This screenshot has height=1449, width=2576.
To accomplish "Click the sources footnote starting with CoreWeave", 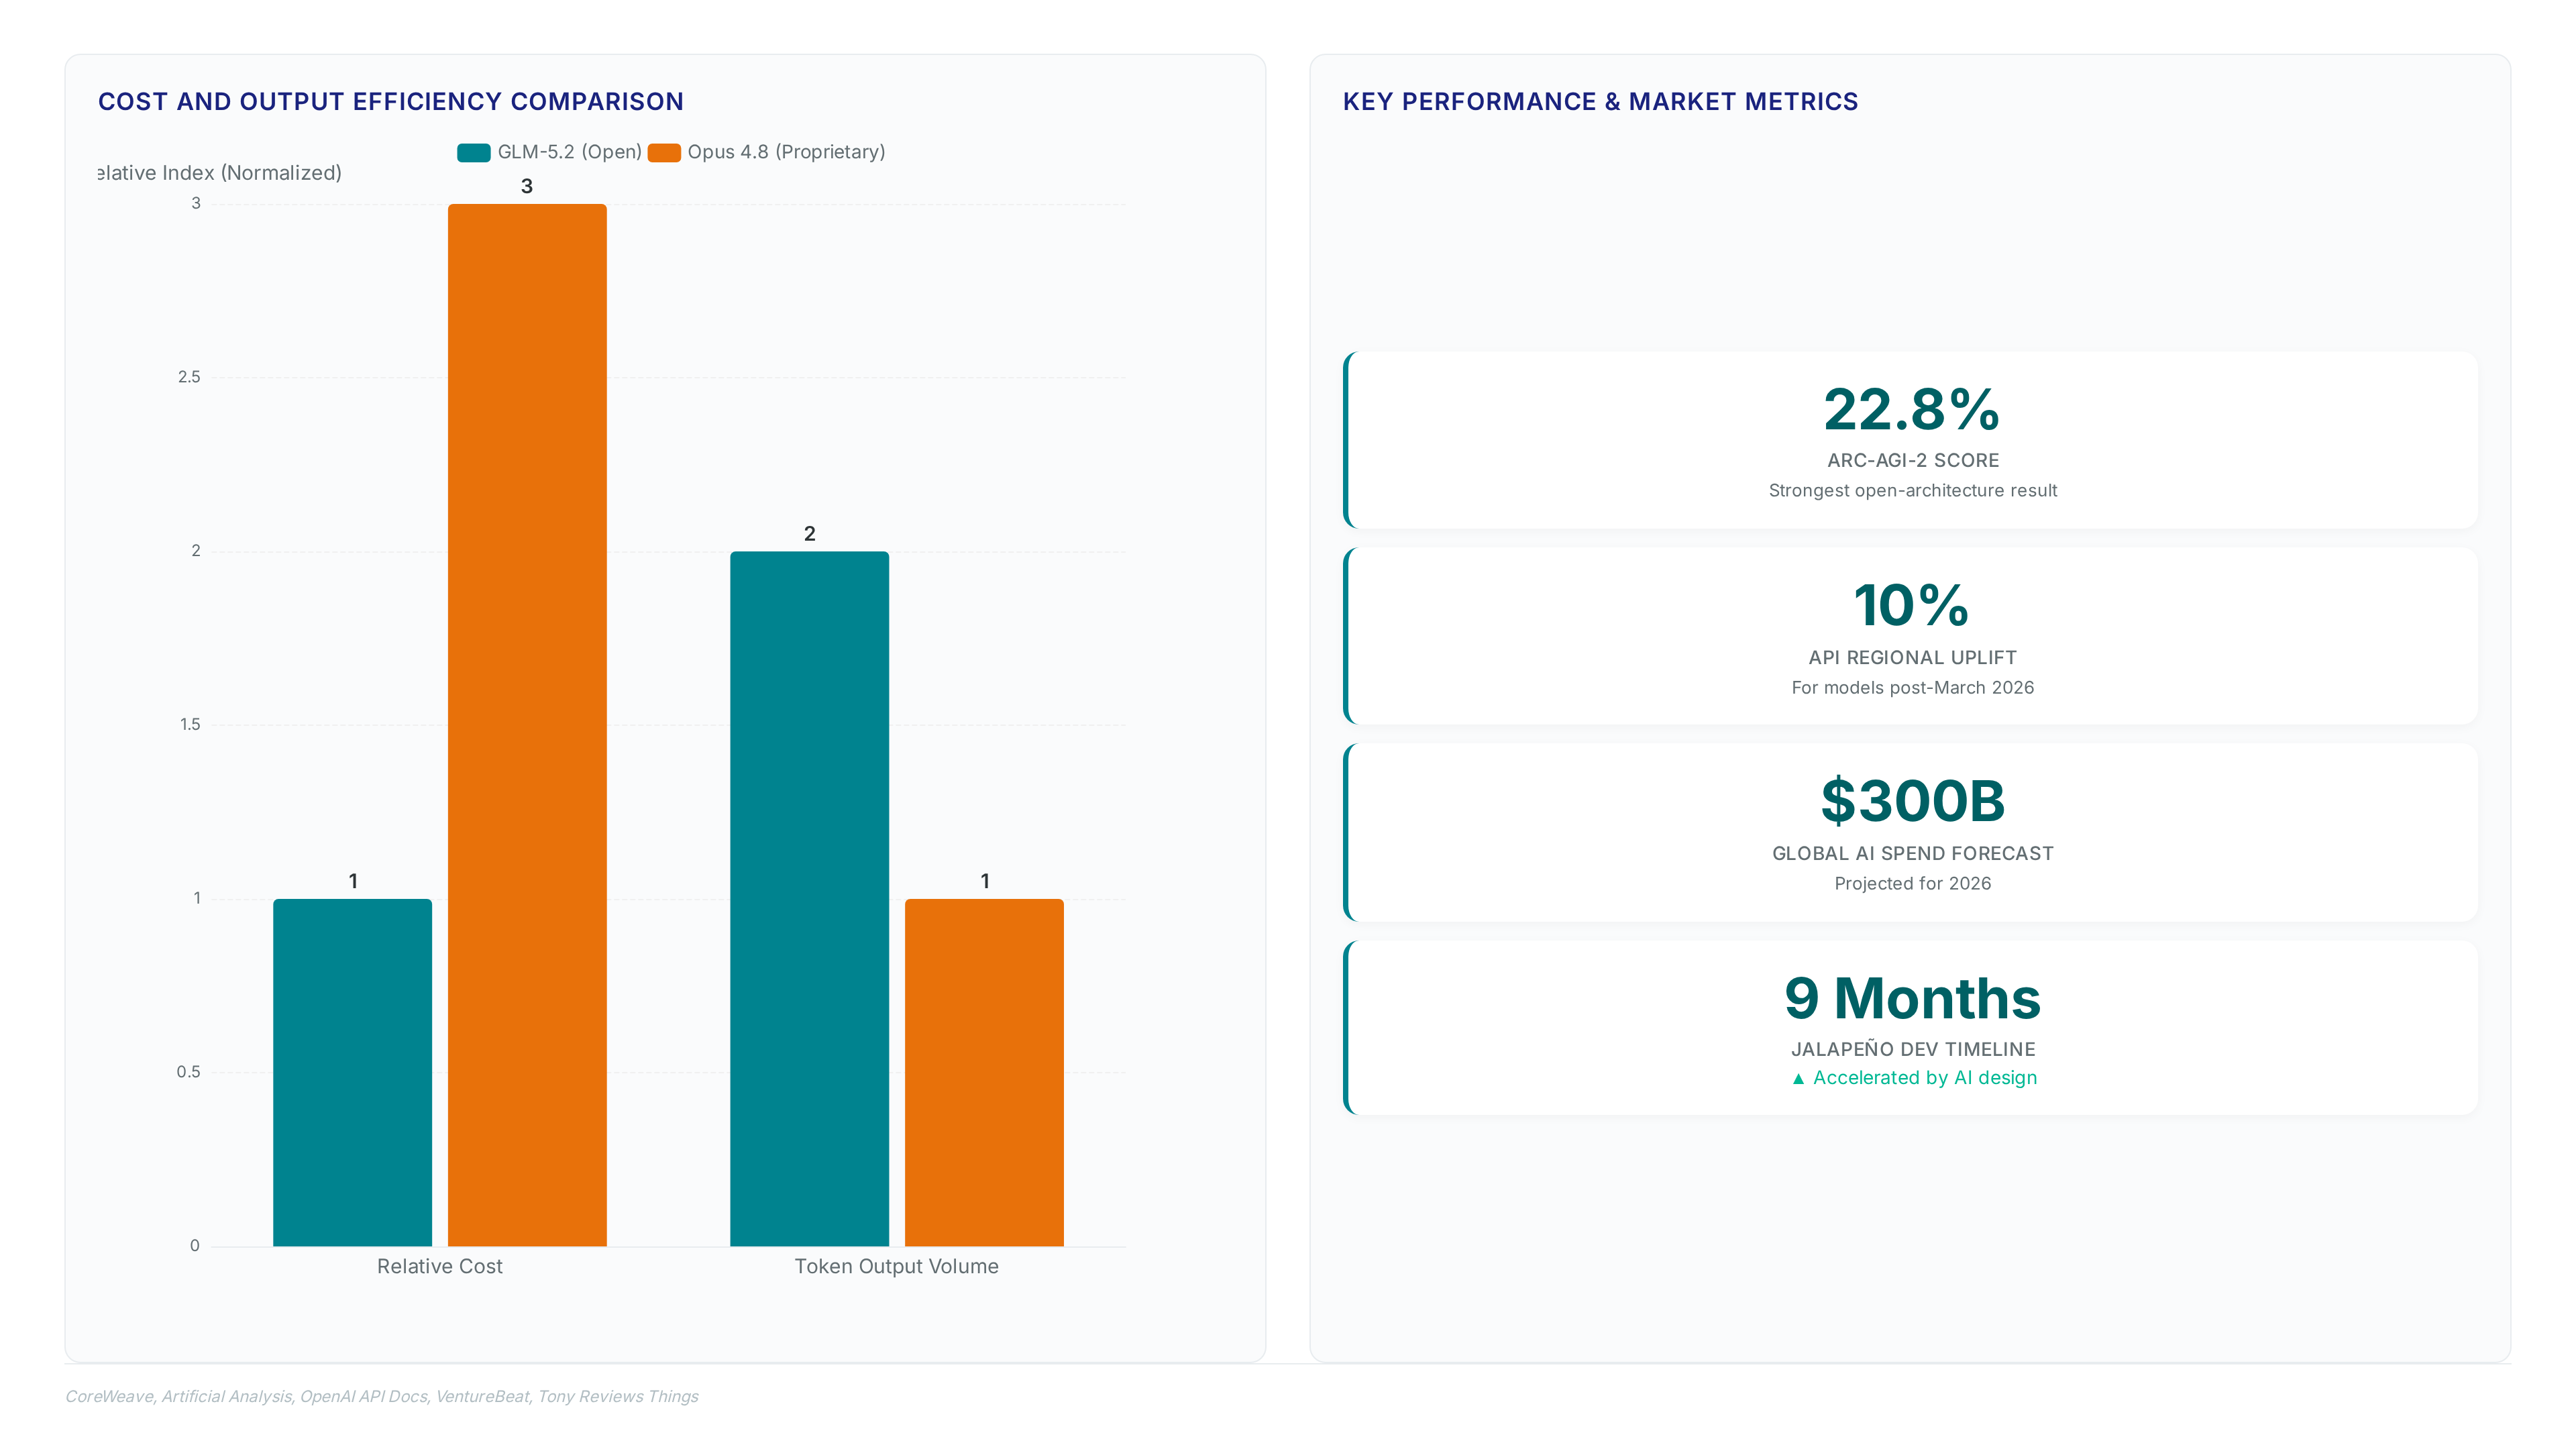I will (382, 1396).
